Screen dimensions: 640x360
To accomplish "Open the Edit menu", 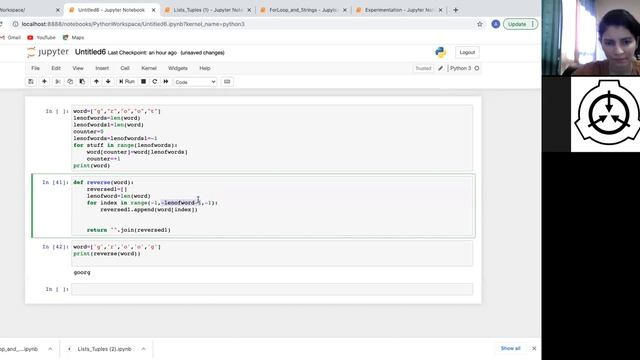I will (56, 68).
